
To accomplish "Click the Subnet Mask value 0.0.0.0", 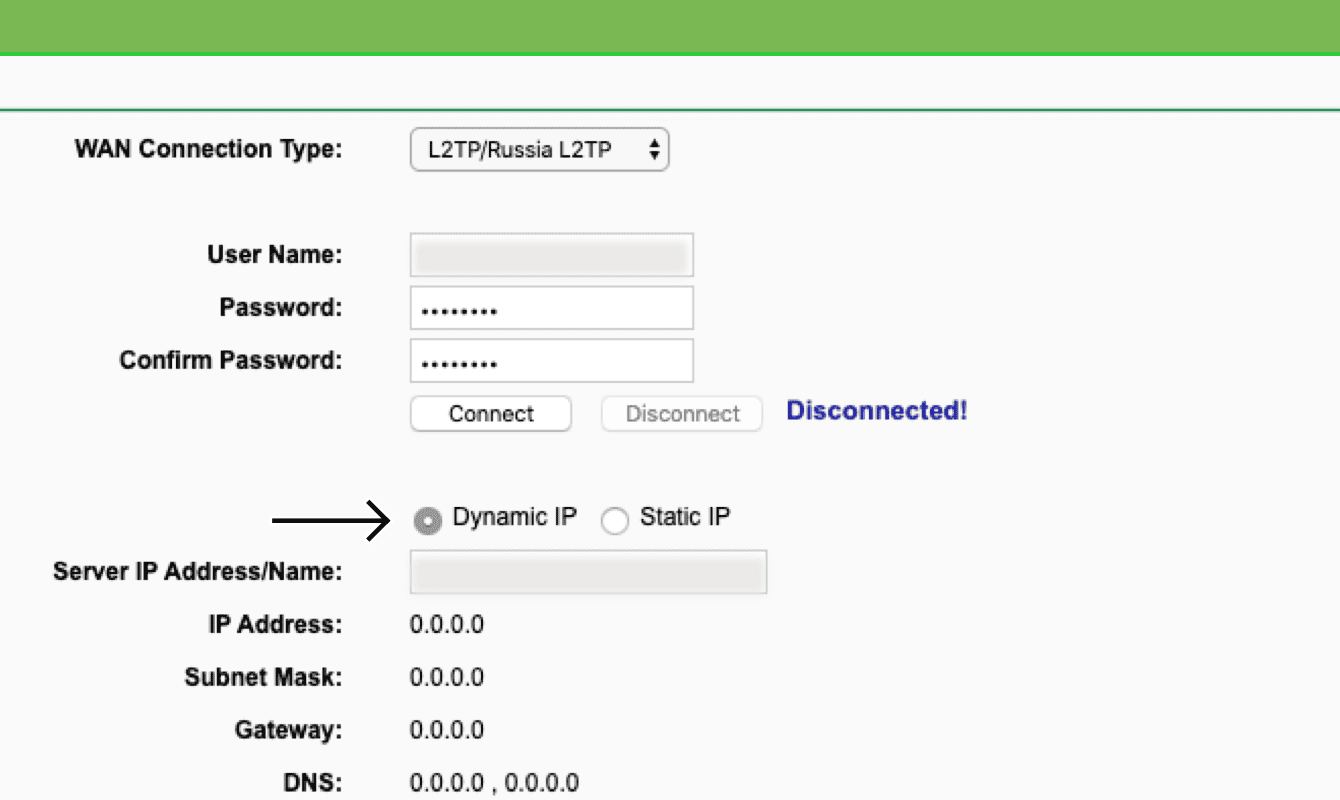I will tap(447, 678).
